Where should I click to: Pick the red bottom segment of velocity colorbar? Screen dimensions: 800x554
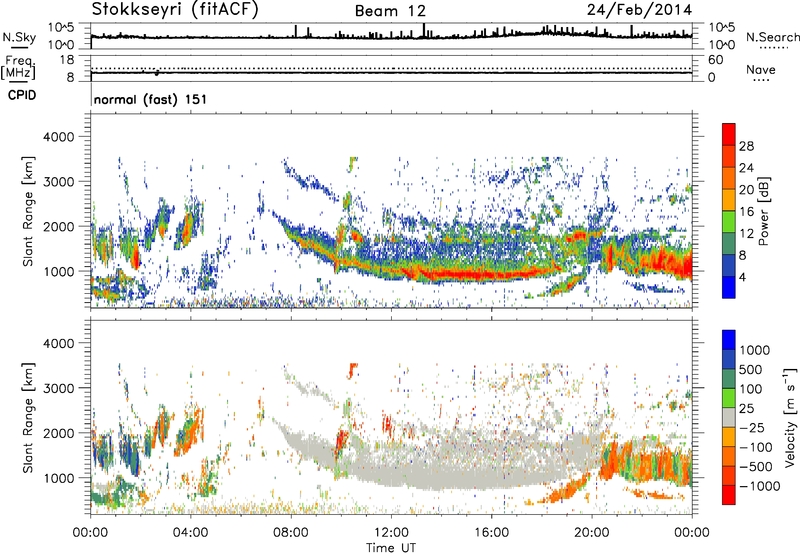tap(729, 495)
